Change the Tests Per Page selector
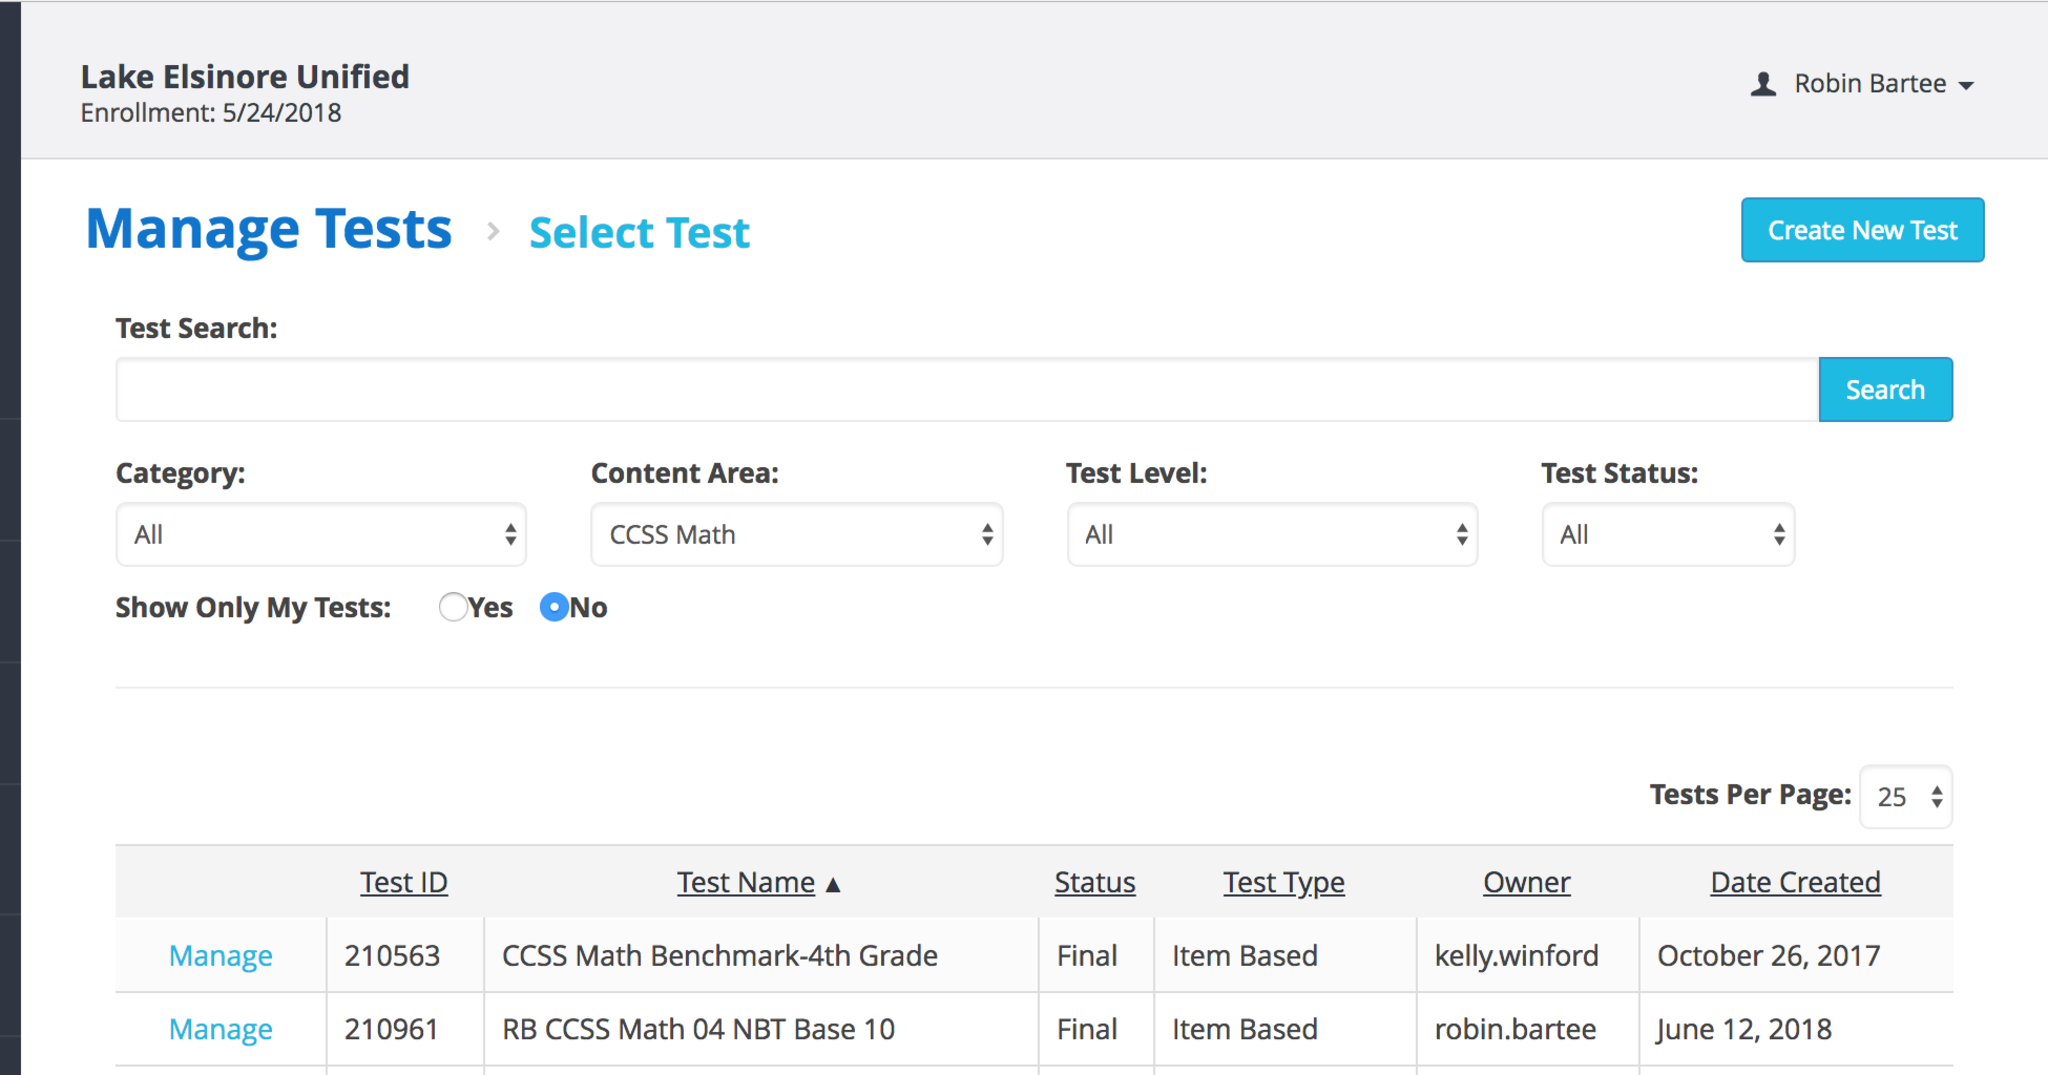This screenshot has height=1075, width=2048. coord(1905,797)
